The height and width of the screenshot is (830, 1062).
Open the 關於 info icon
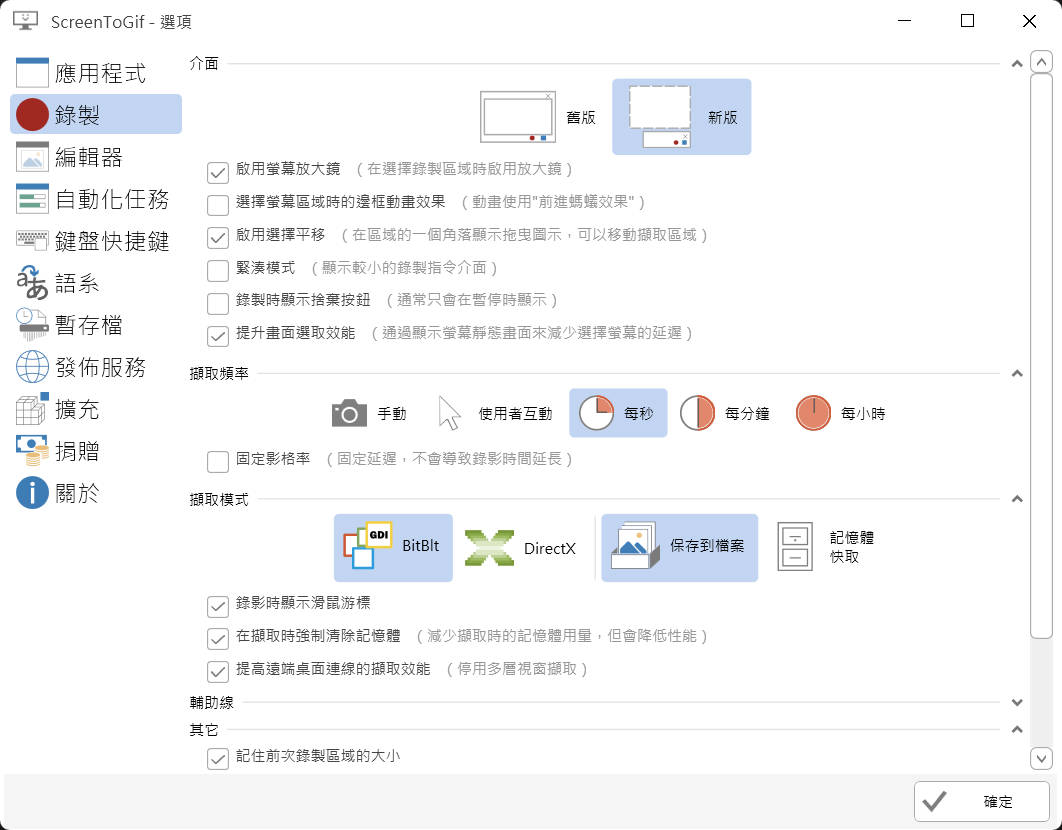32,493
